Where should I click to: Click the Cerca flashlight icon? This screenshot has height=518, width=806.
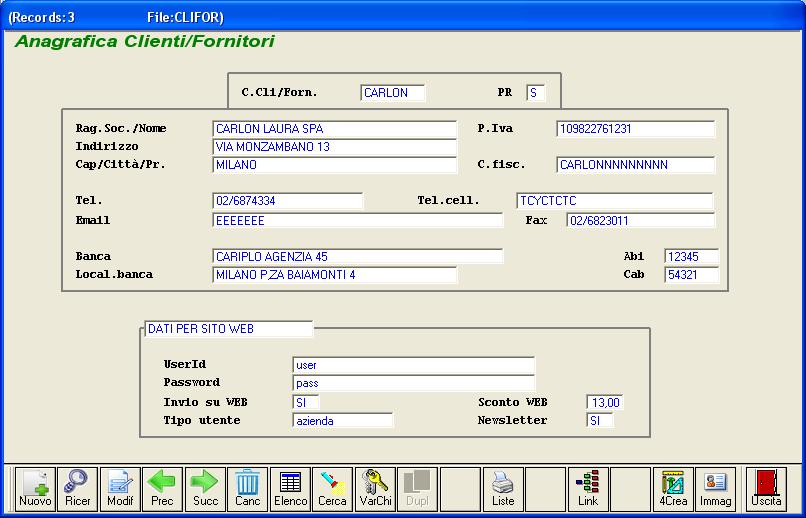[x=332, y=489]
